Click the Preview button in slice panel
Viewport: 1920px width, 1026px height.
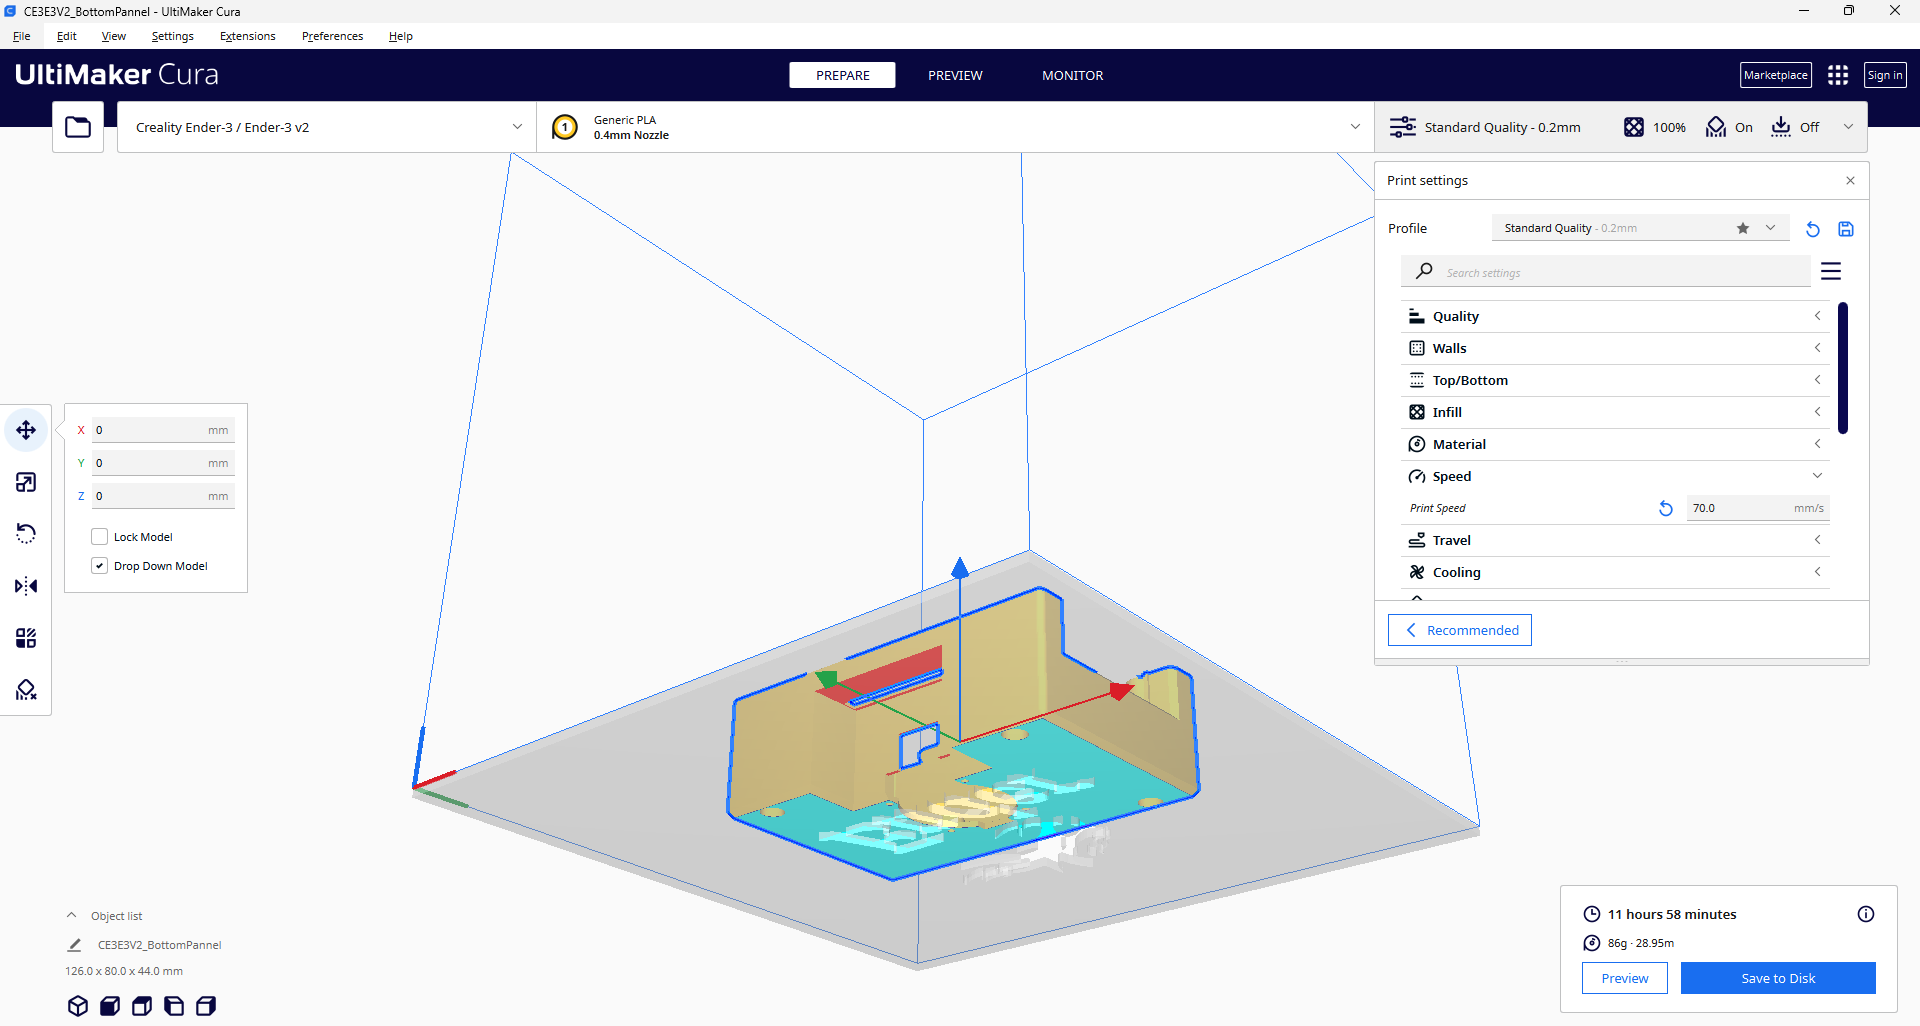1625,978
